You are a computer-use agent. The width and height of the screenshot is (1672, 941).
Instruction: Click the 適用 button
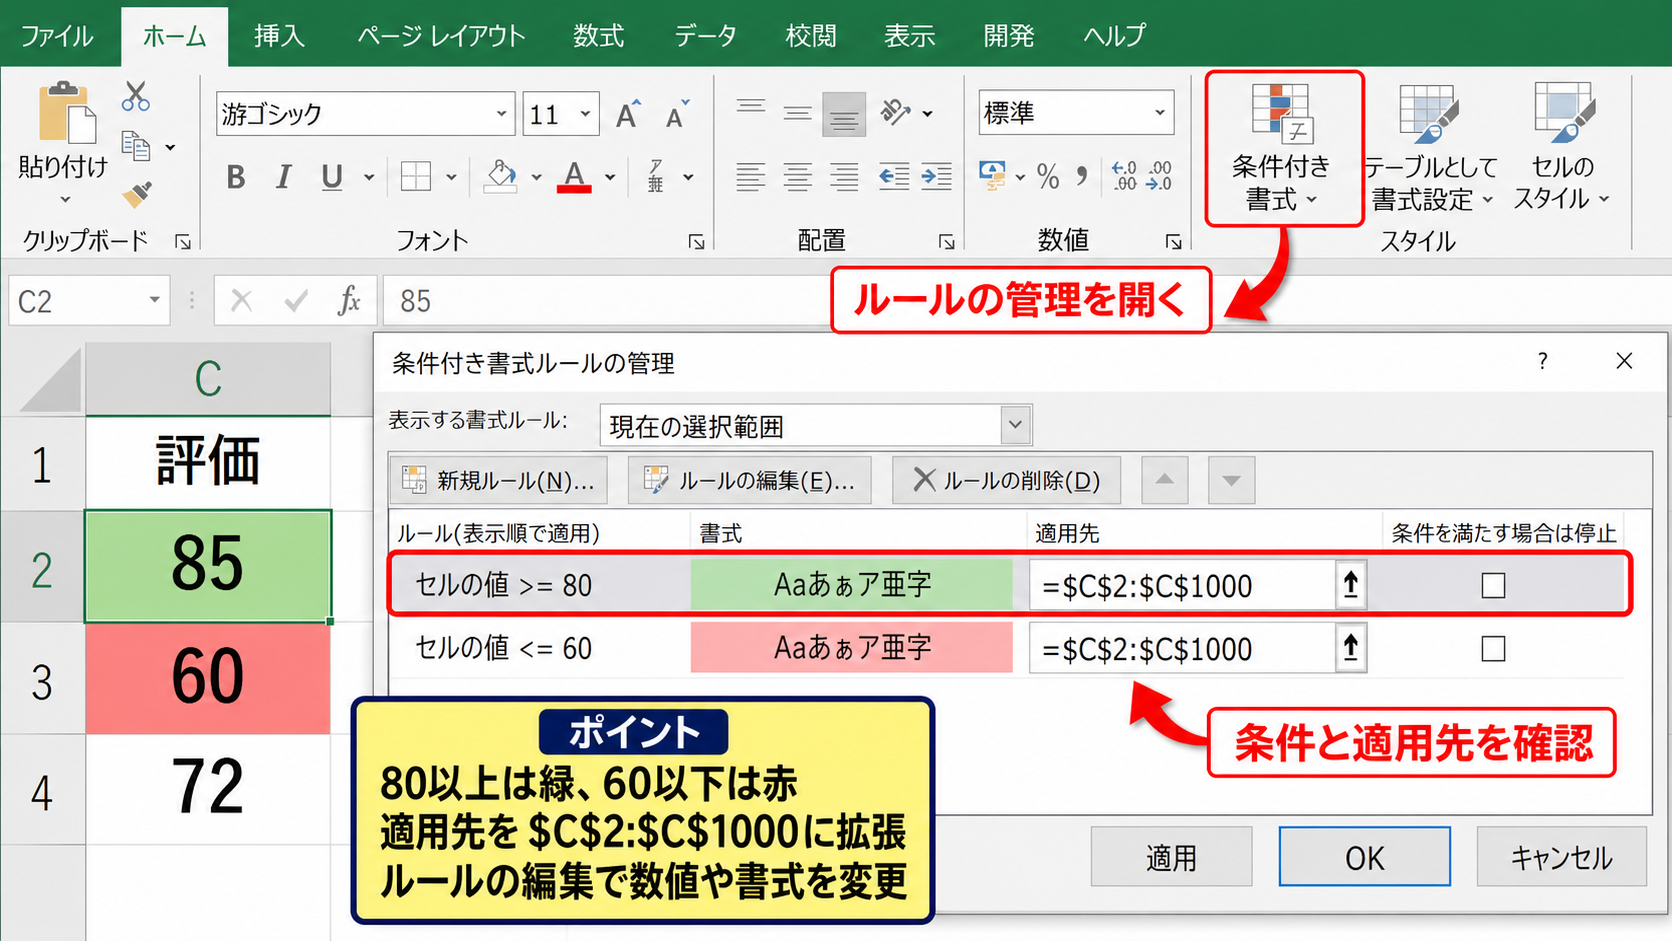click(x=1171, y=857)
